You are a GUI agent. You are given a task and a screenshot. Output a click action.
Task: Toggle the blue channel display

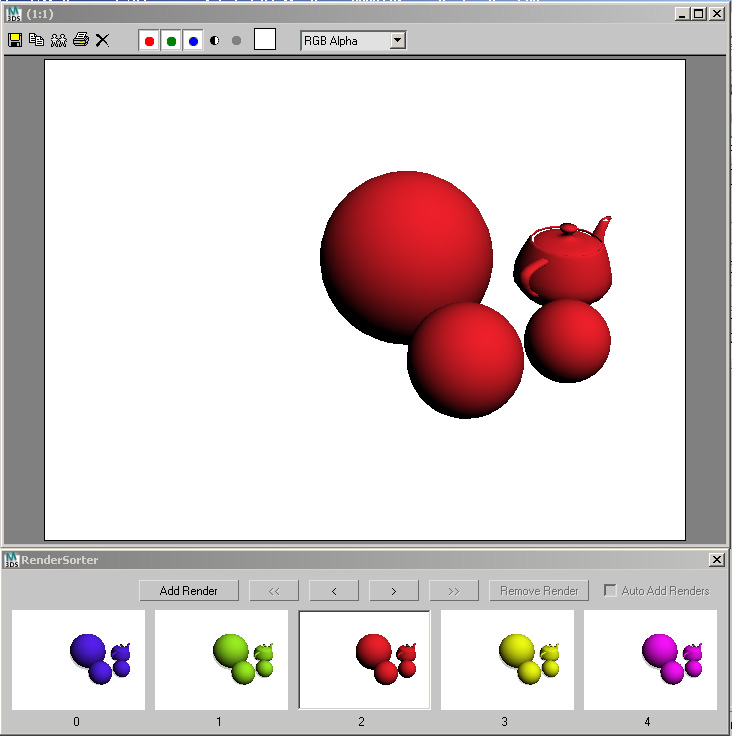[193, 41]
